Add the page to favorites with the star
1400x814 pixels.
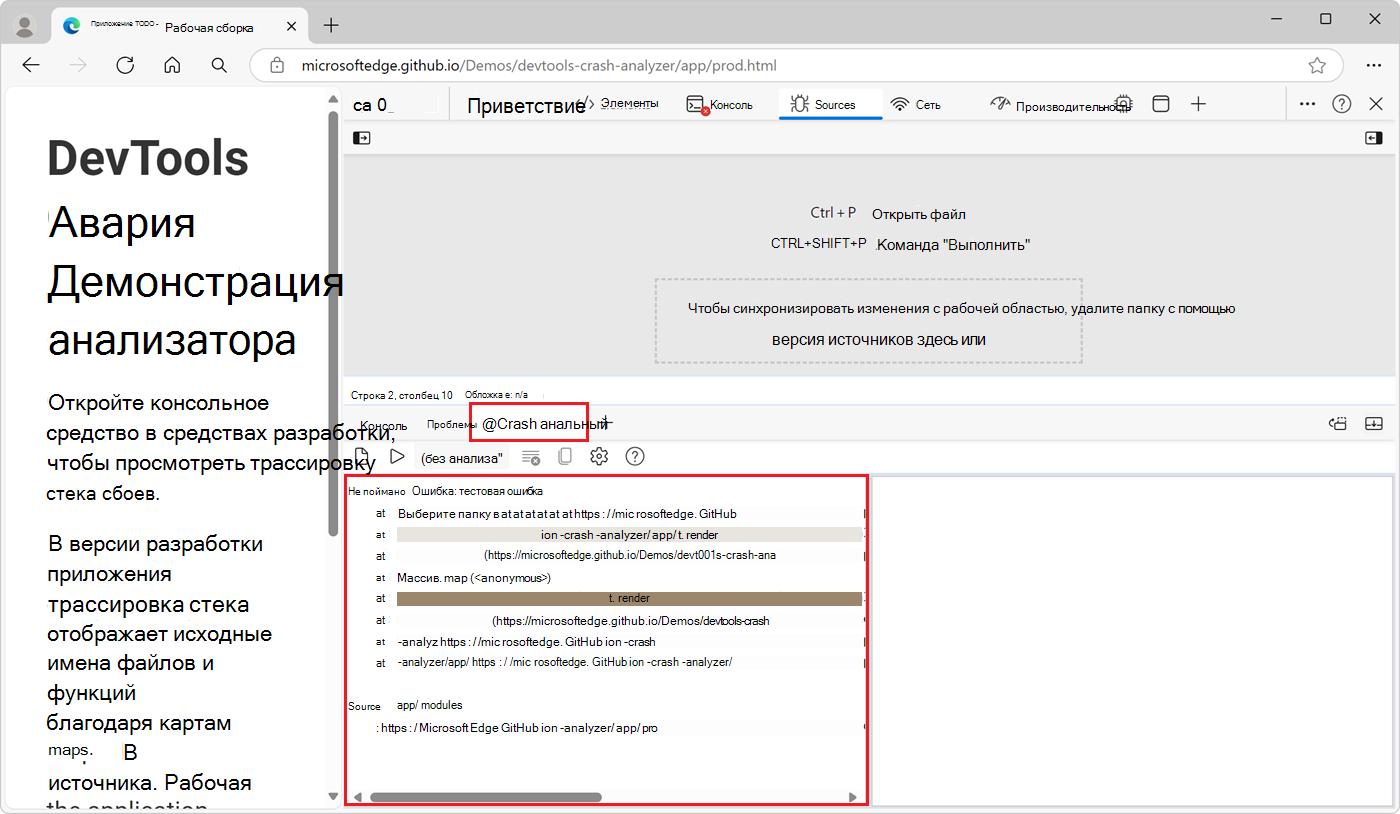1317,65
